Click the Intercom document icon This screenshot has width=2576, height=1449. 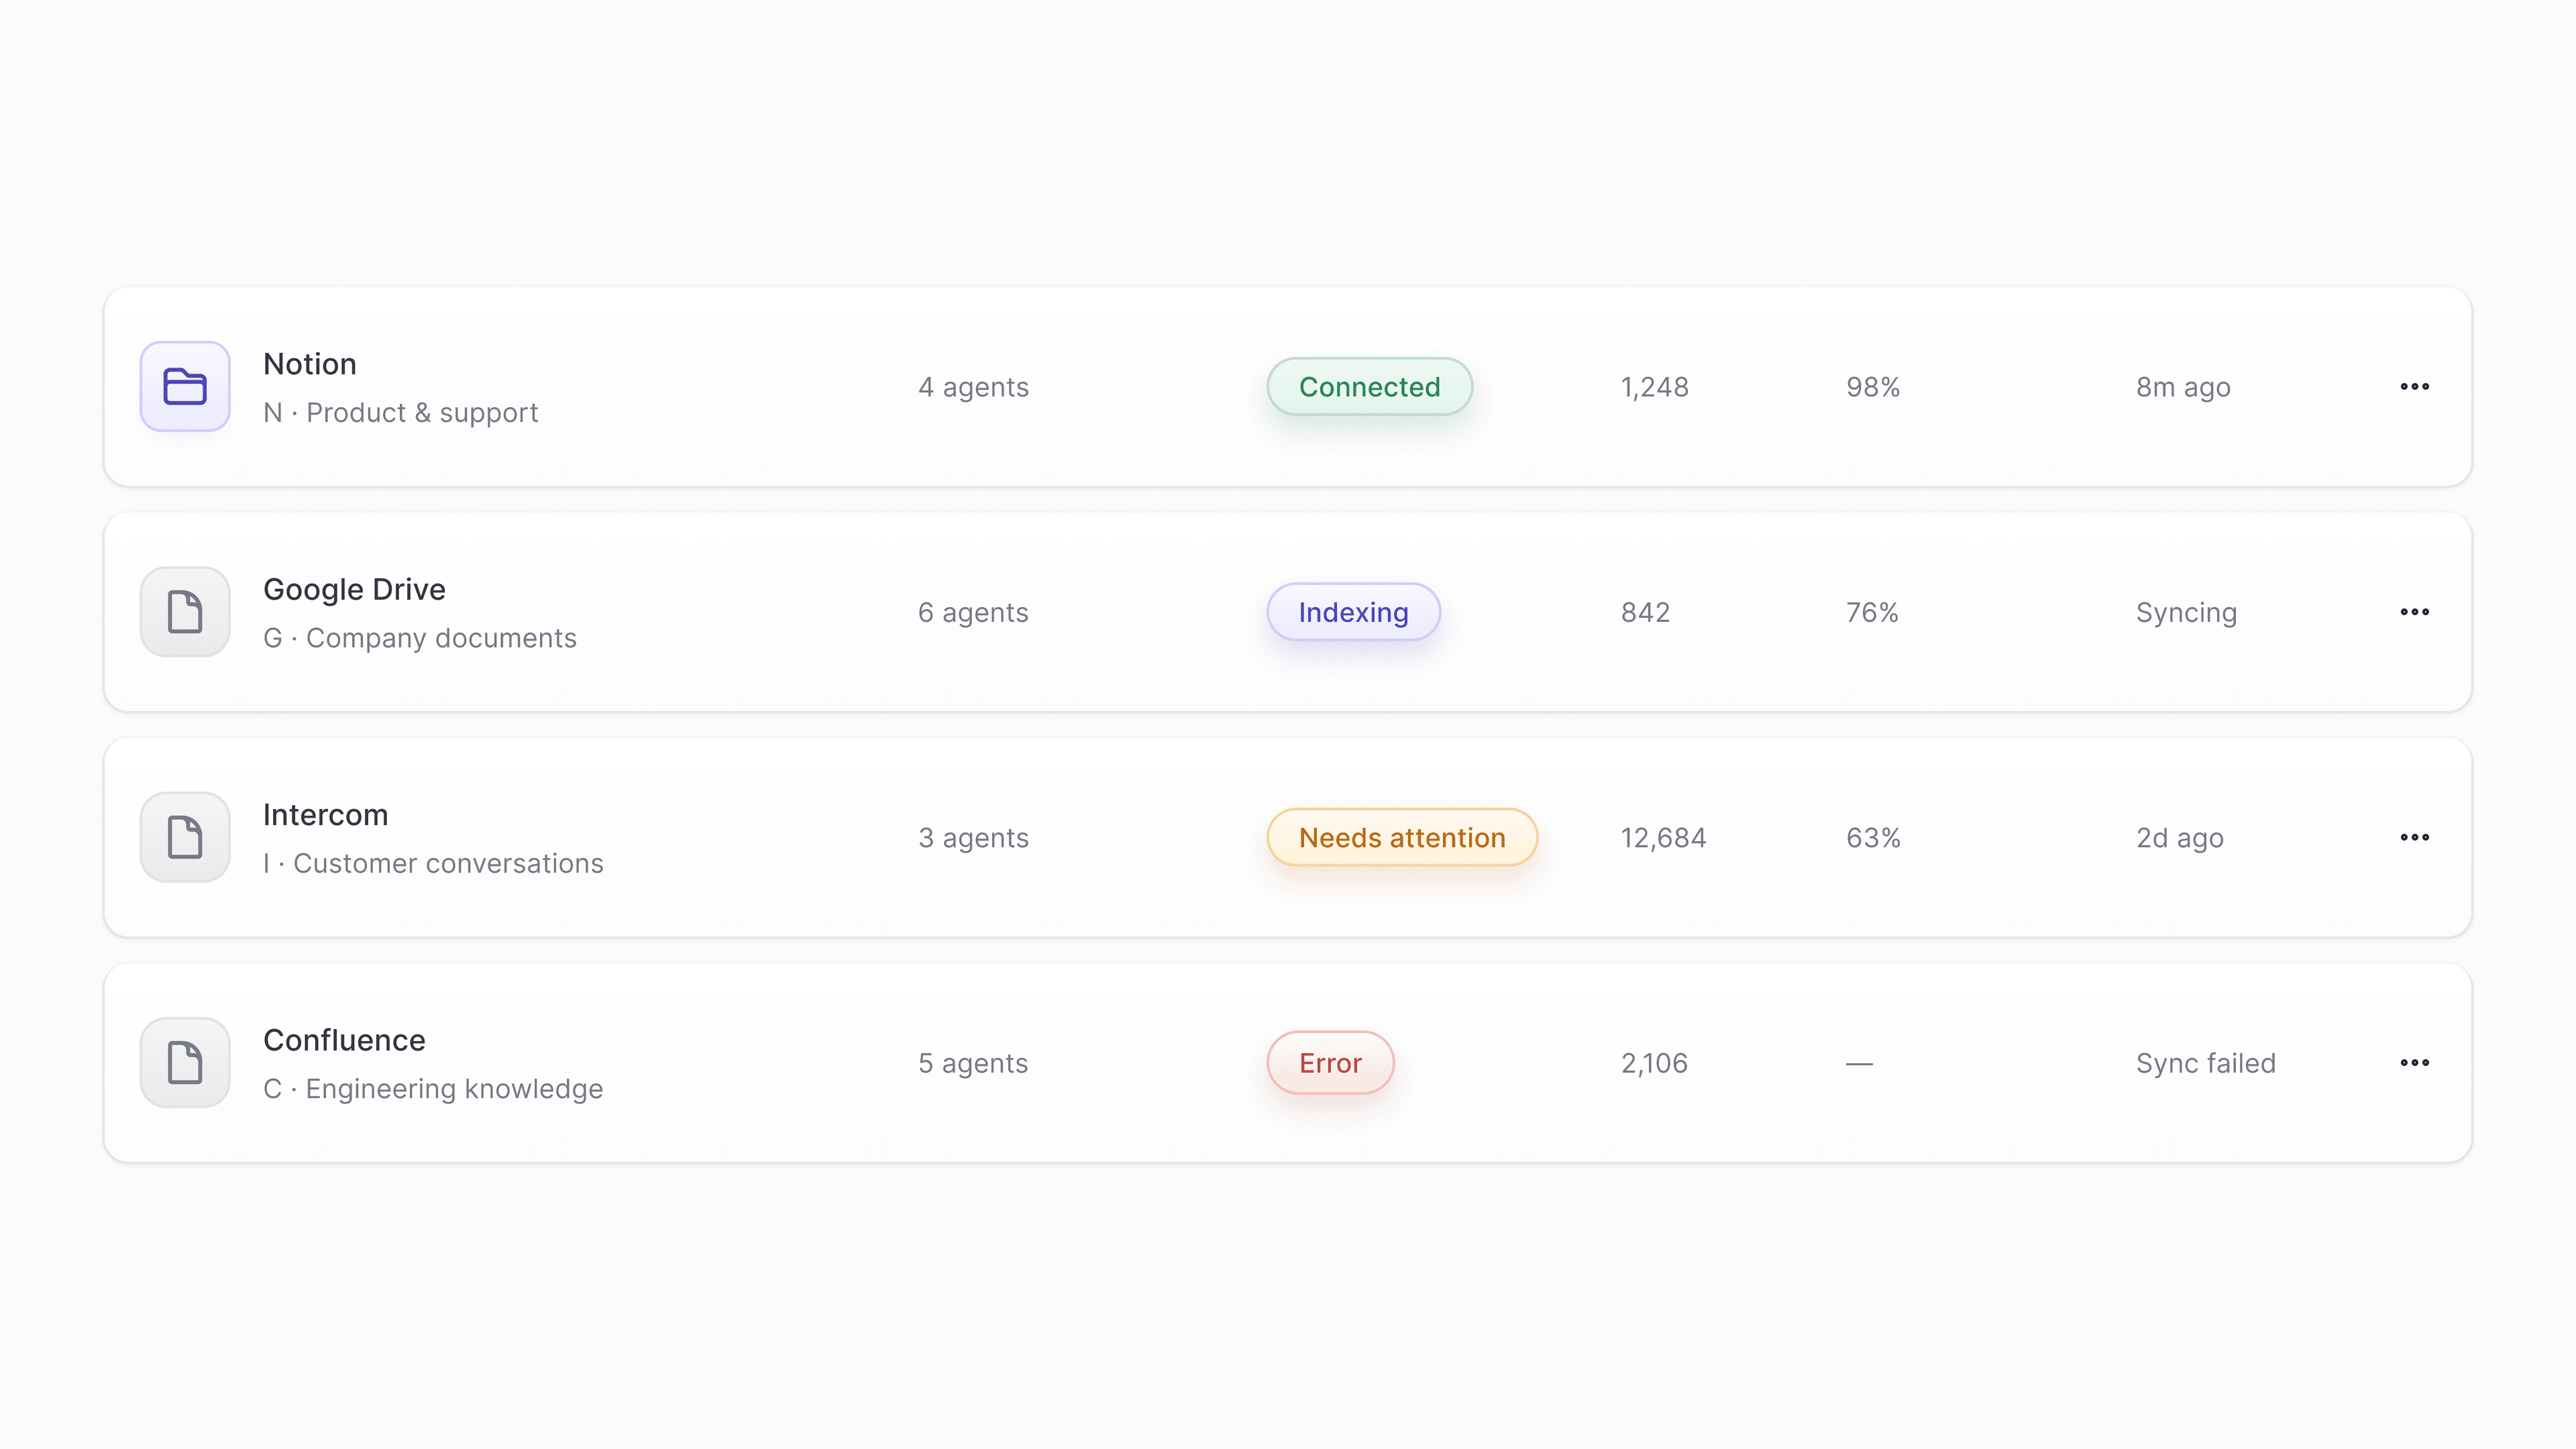[x=185, y=837]
